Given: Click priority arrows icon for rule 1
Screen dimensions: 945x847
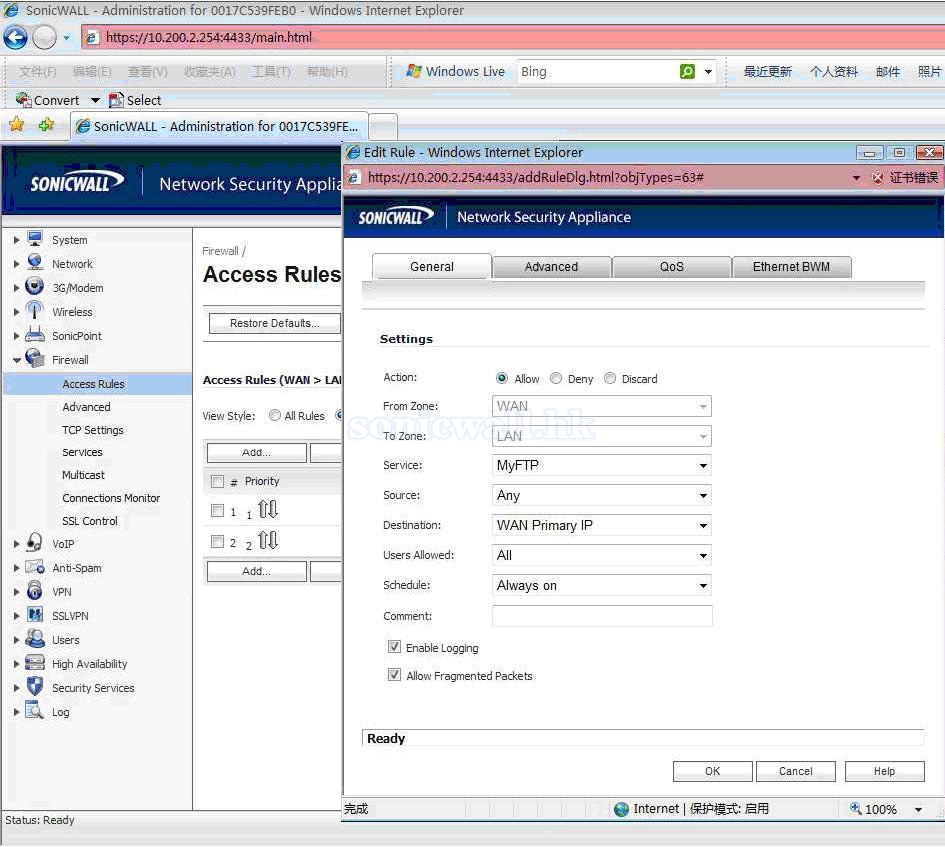Looking at the screenshot, I should pyautogui.click(x=268, y=510).
